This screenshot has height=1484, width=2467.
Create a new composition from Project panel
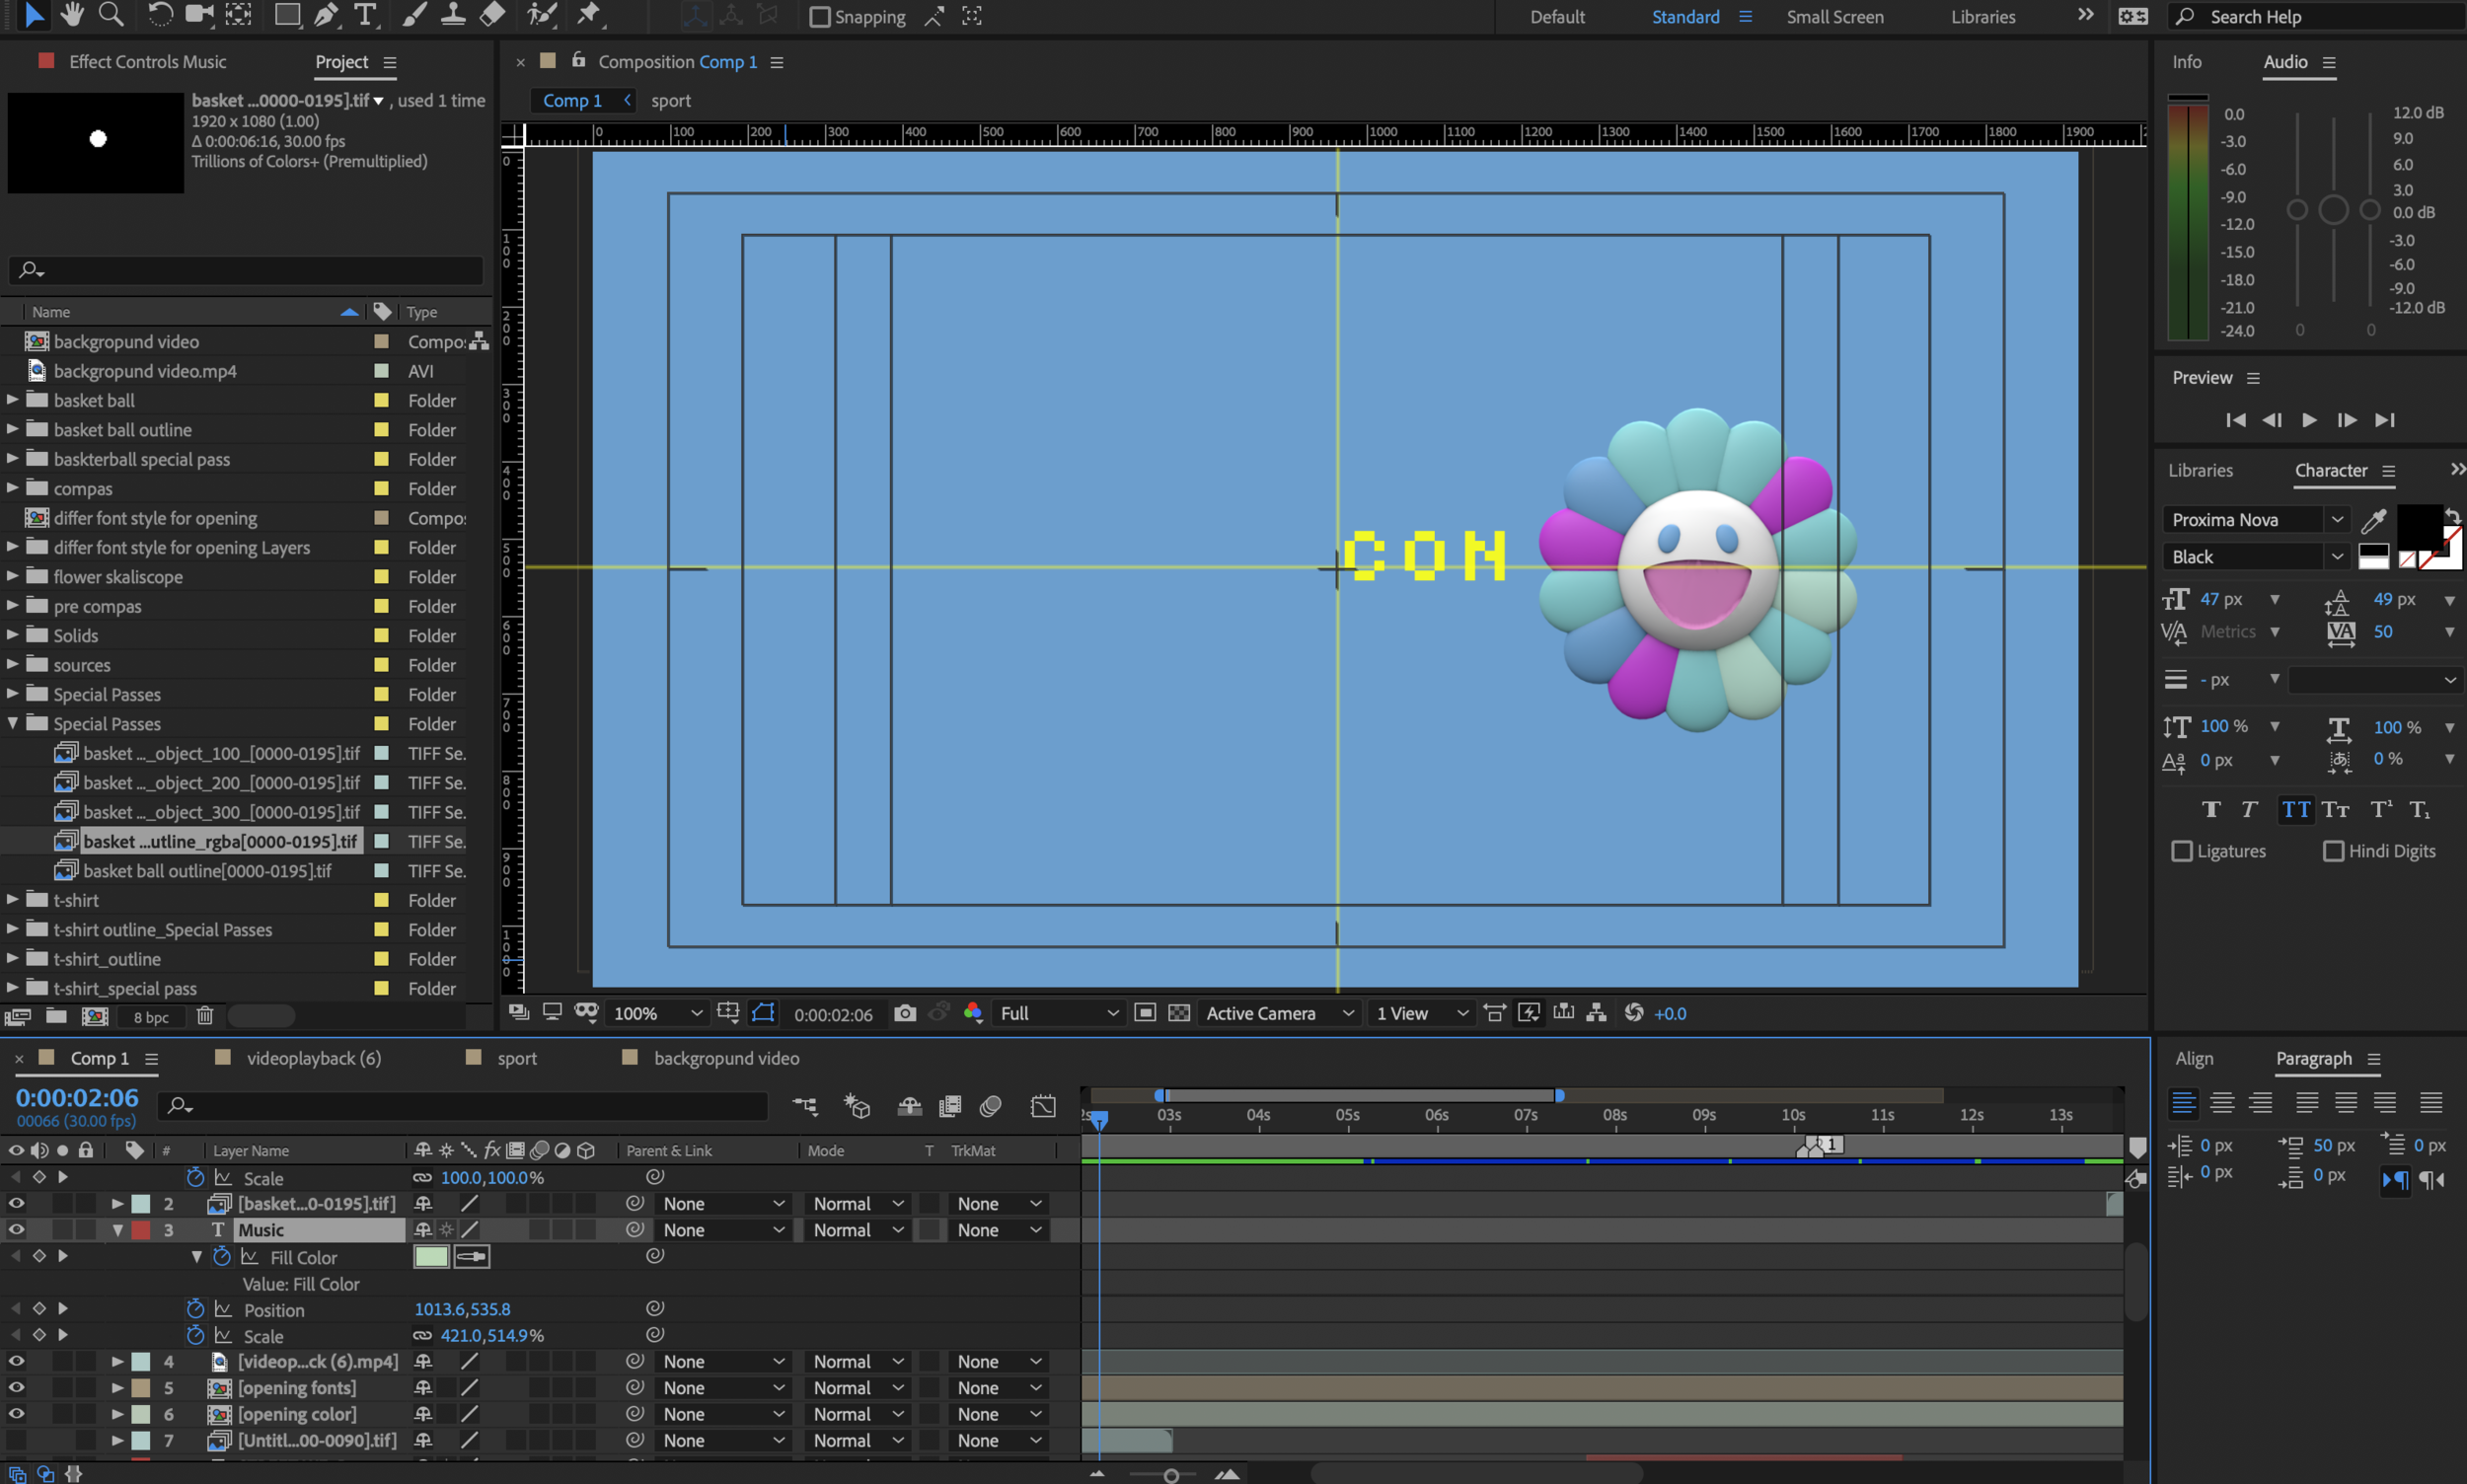[x=95, y=1016]
